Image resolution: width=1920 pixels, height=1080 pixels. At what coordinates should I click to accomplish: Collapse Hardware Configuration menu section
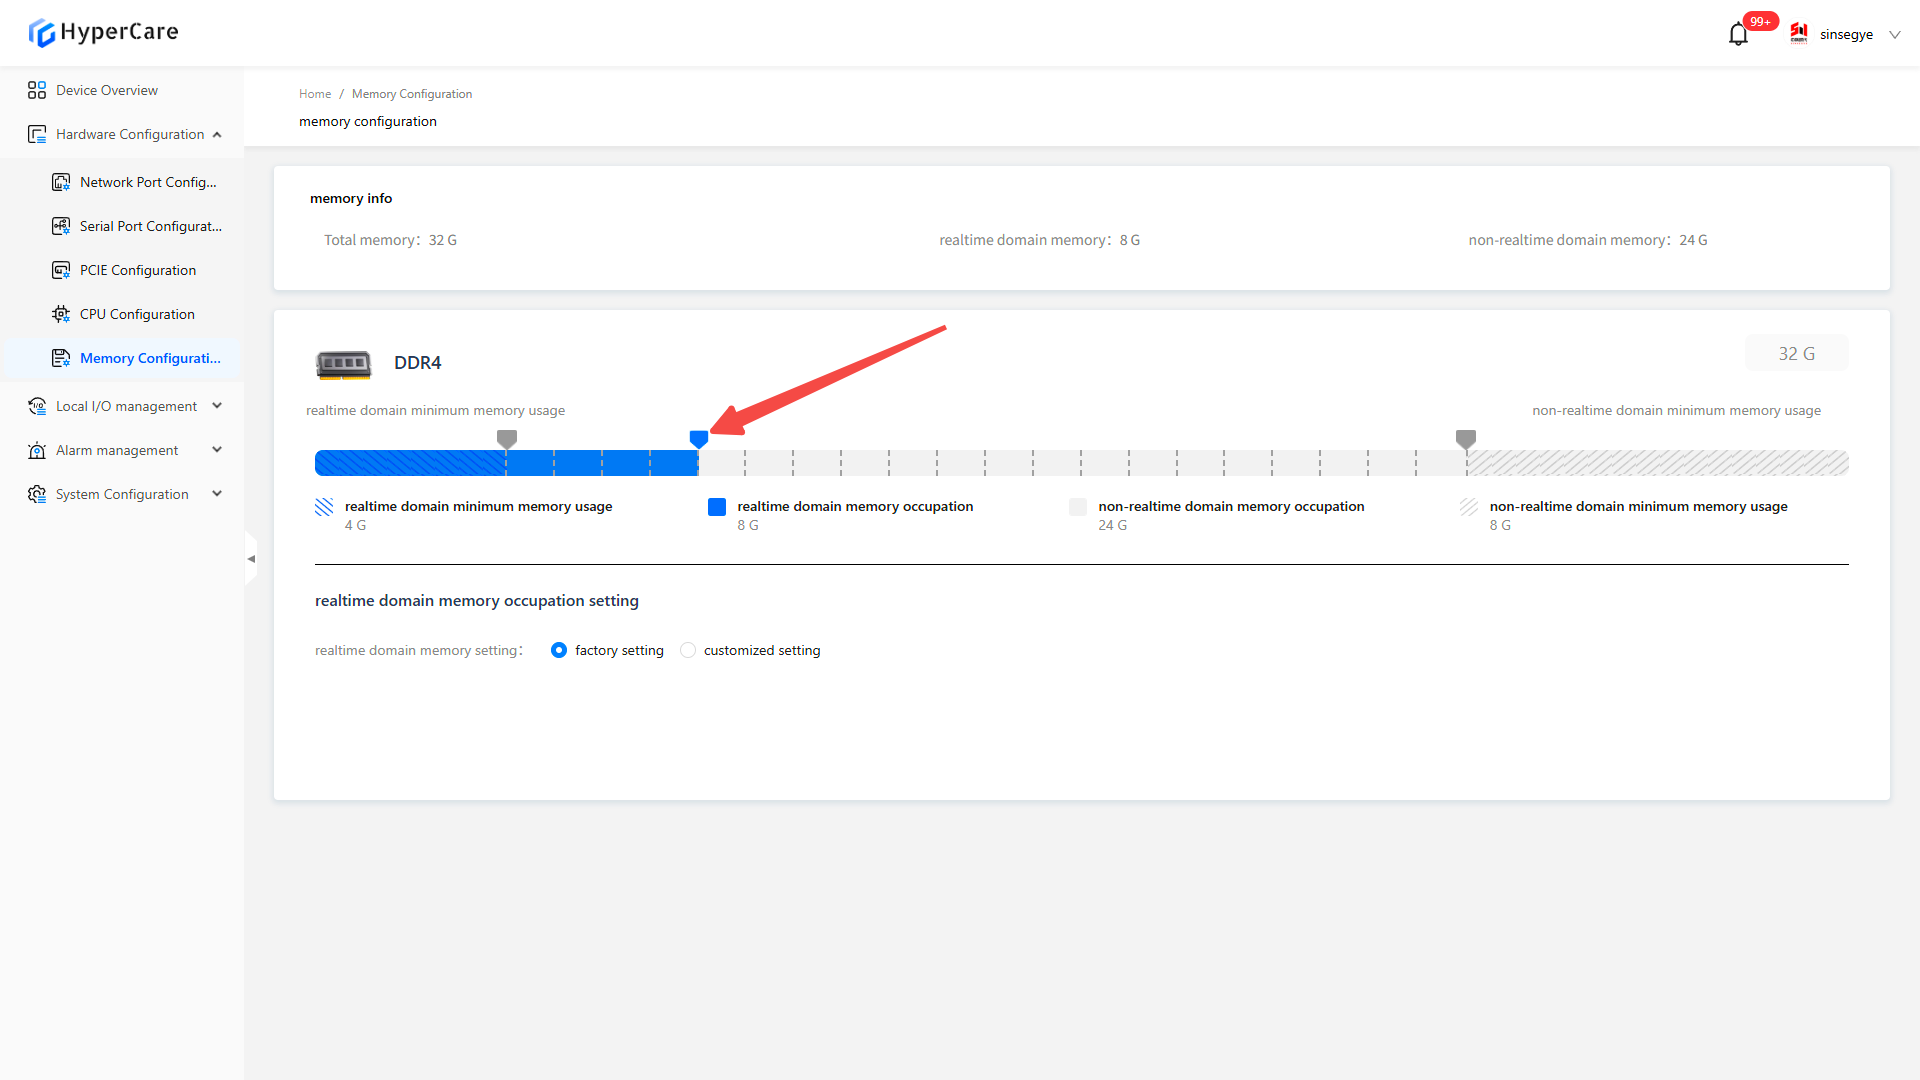point(217,134)
